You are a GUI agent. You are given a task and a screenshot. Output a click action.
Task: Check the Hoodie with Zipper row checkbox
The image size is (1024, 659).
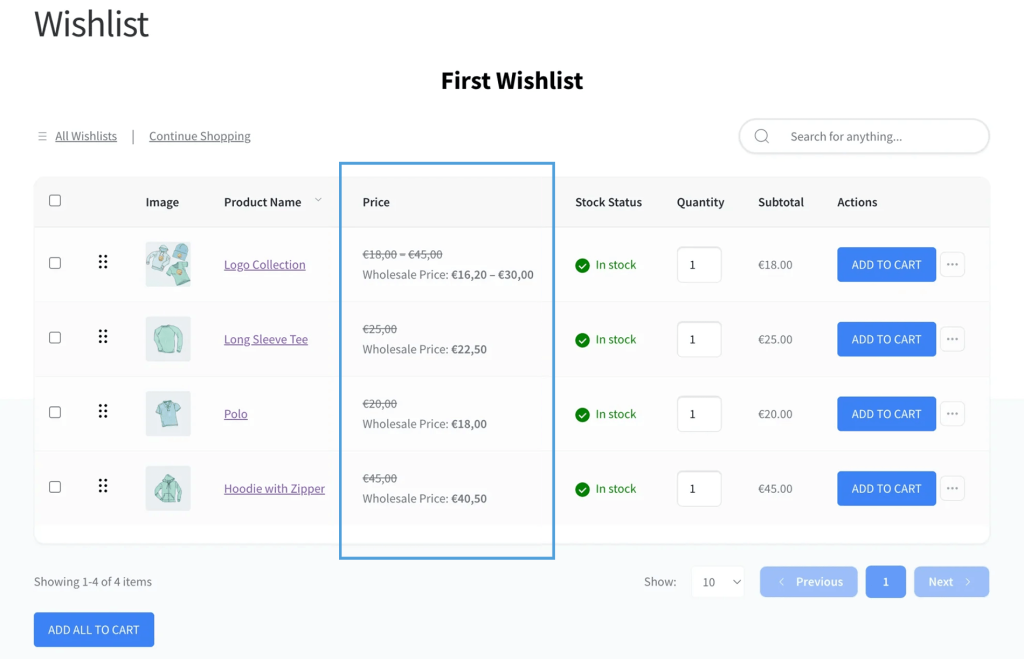[55, 487]
